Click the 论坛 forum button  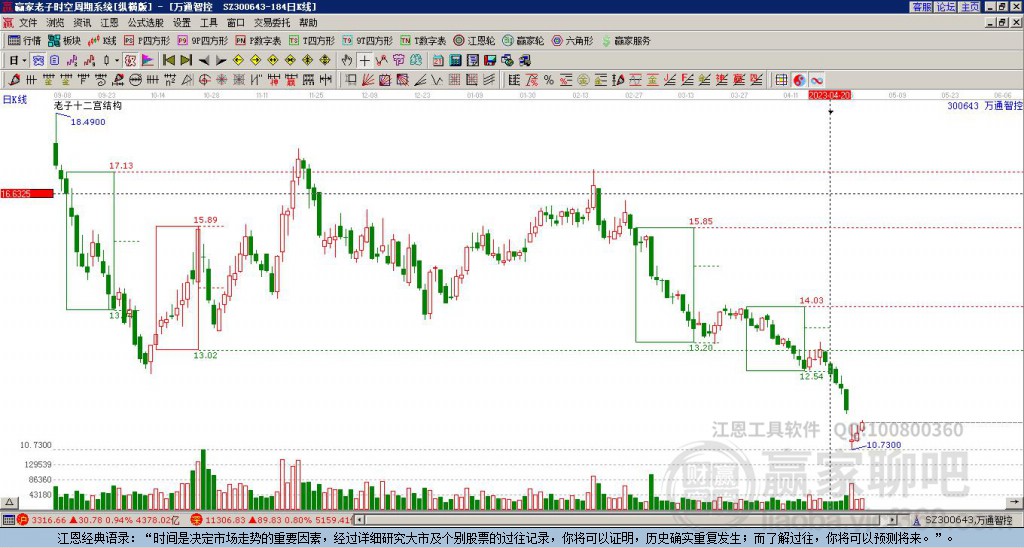point(946,7)
